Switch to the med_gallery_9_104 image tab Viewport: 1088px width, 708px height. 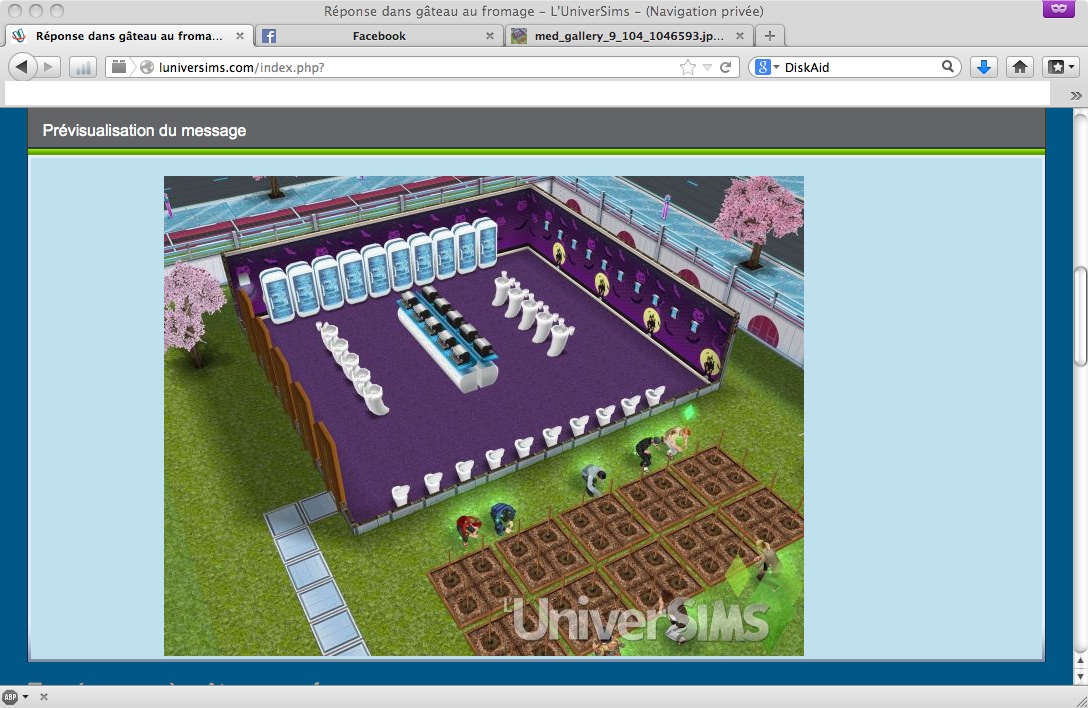[623, 36]
